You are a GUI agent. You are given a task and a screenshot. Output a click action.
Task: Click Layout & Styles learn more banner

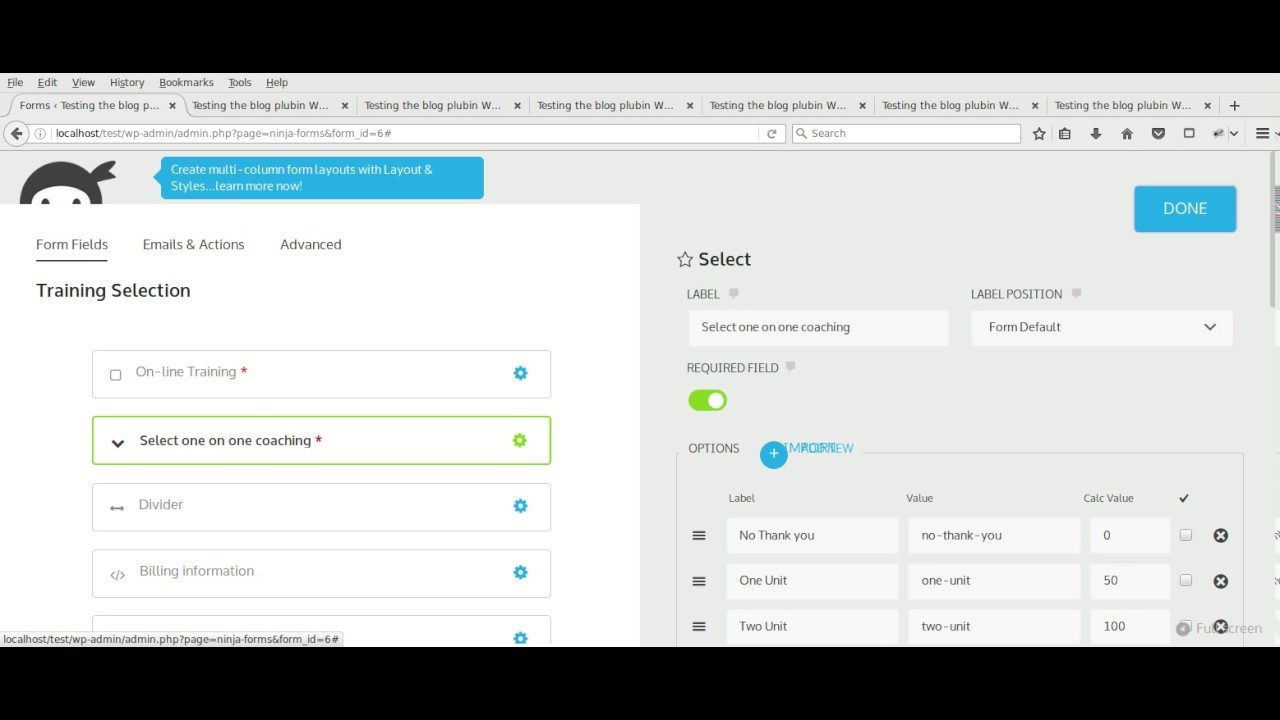click(x=322, y=178)
